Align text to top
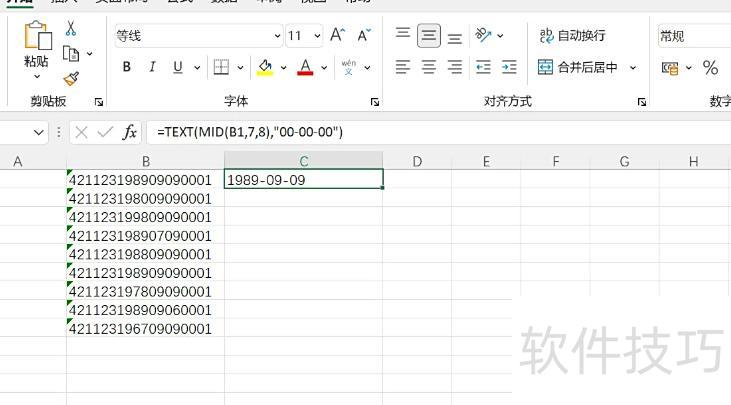The width and height of the screenshot is (731, 405). point(403,33)
